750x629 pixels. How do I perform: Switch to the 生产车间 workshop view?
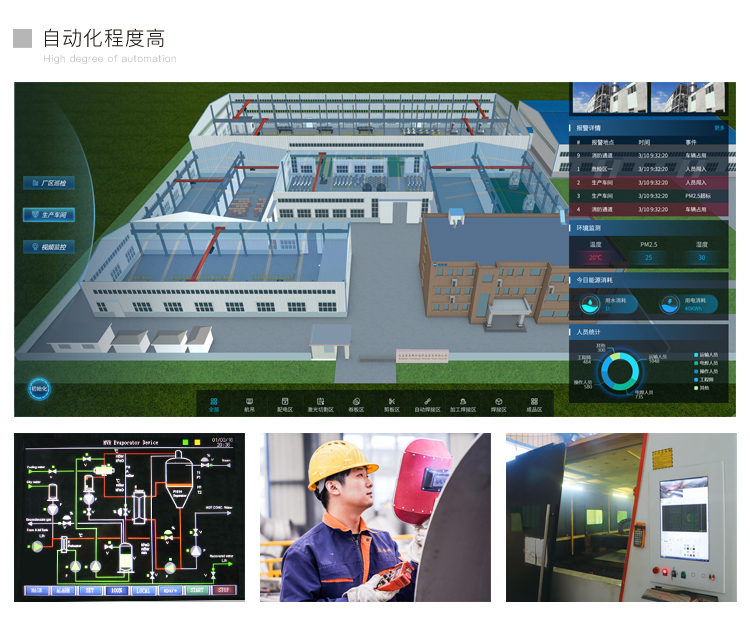point(49,214)
